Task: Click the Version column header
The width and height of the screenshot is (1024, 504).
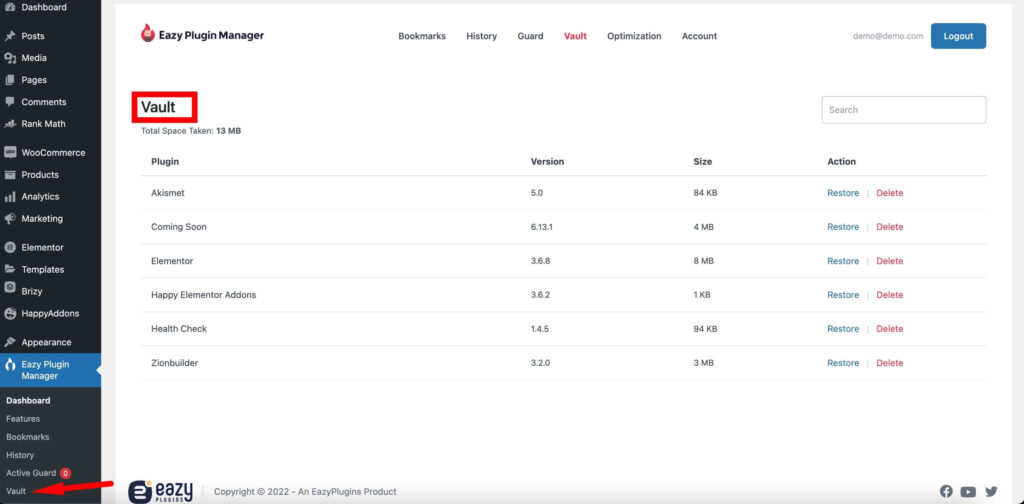Action: pyautogui.click(x=547, y=161)
